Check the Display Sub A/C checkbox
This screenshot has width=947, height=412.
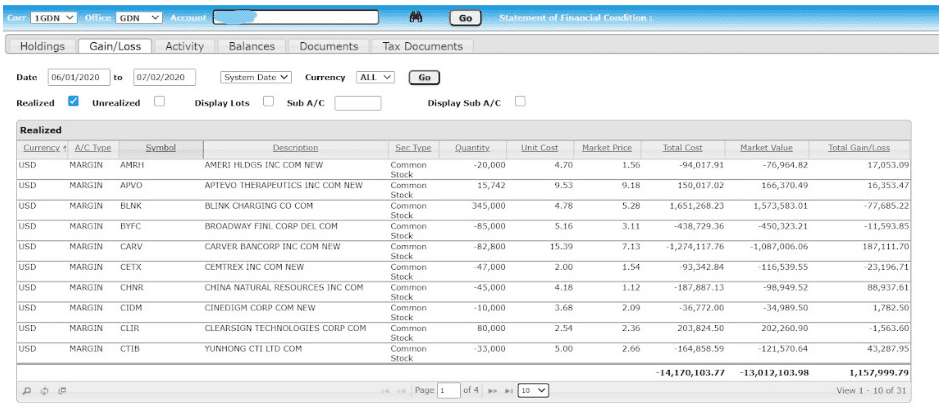pos(520,101)
